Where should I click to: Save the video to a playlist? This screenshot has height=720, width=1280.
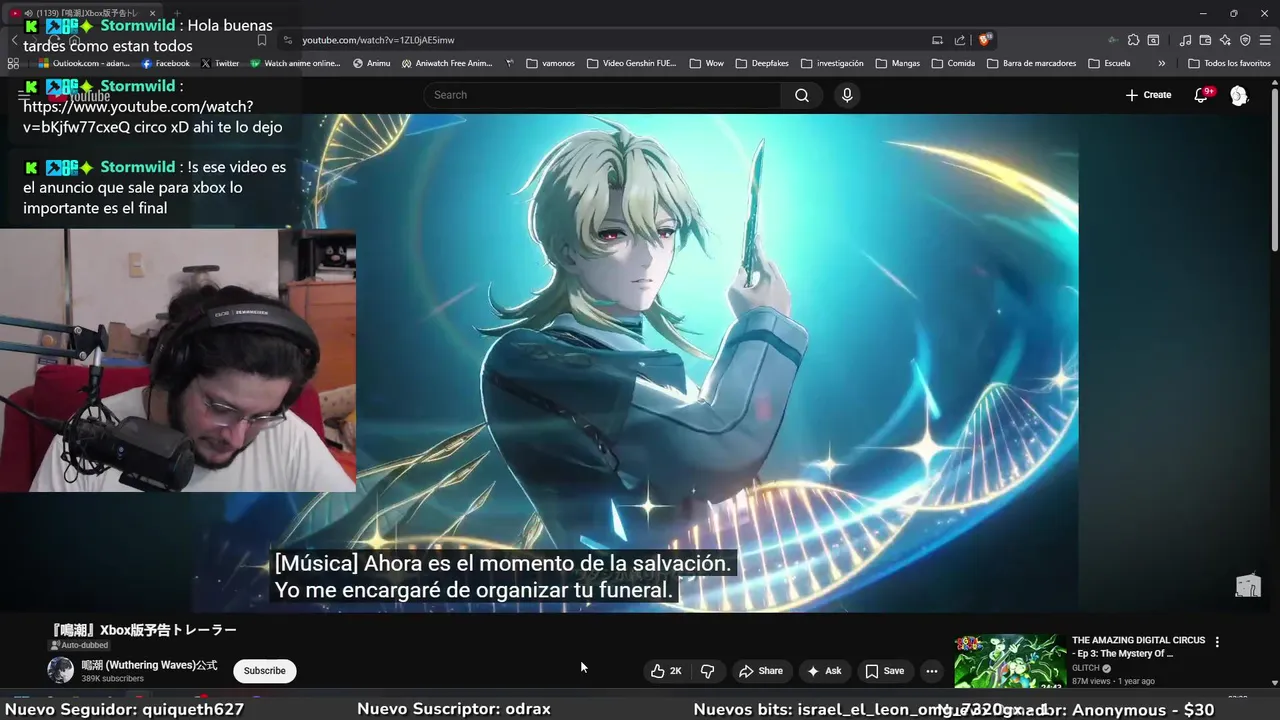click(884, 671)
